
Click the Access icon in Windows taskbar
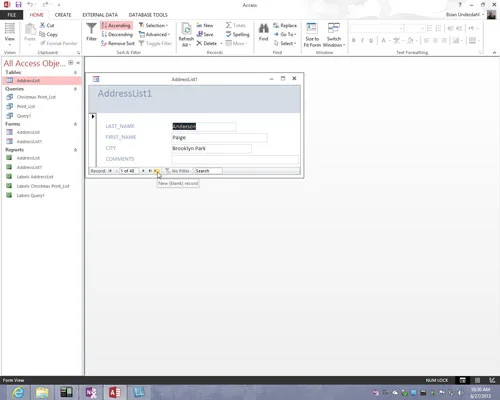(x=115, y=392)
